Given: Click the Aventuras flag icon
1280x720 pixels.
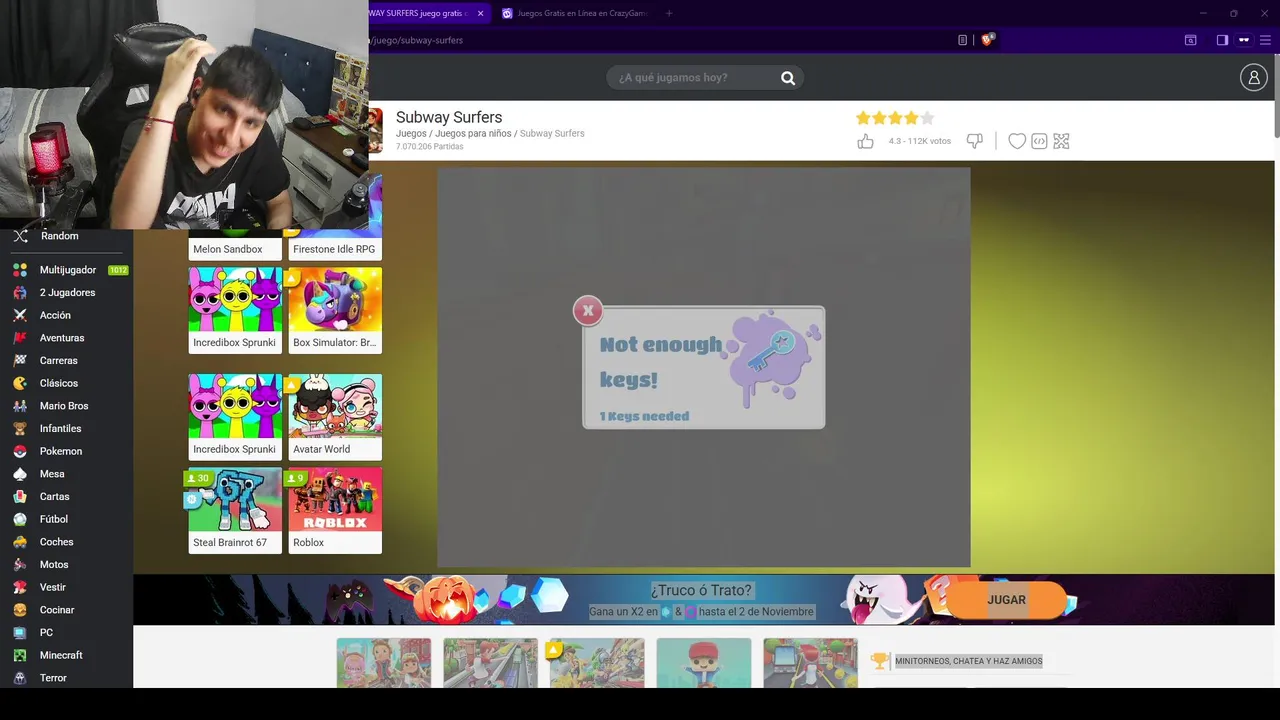Looking at the screenshot, I should 20,338.
